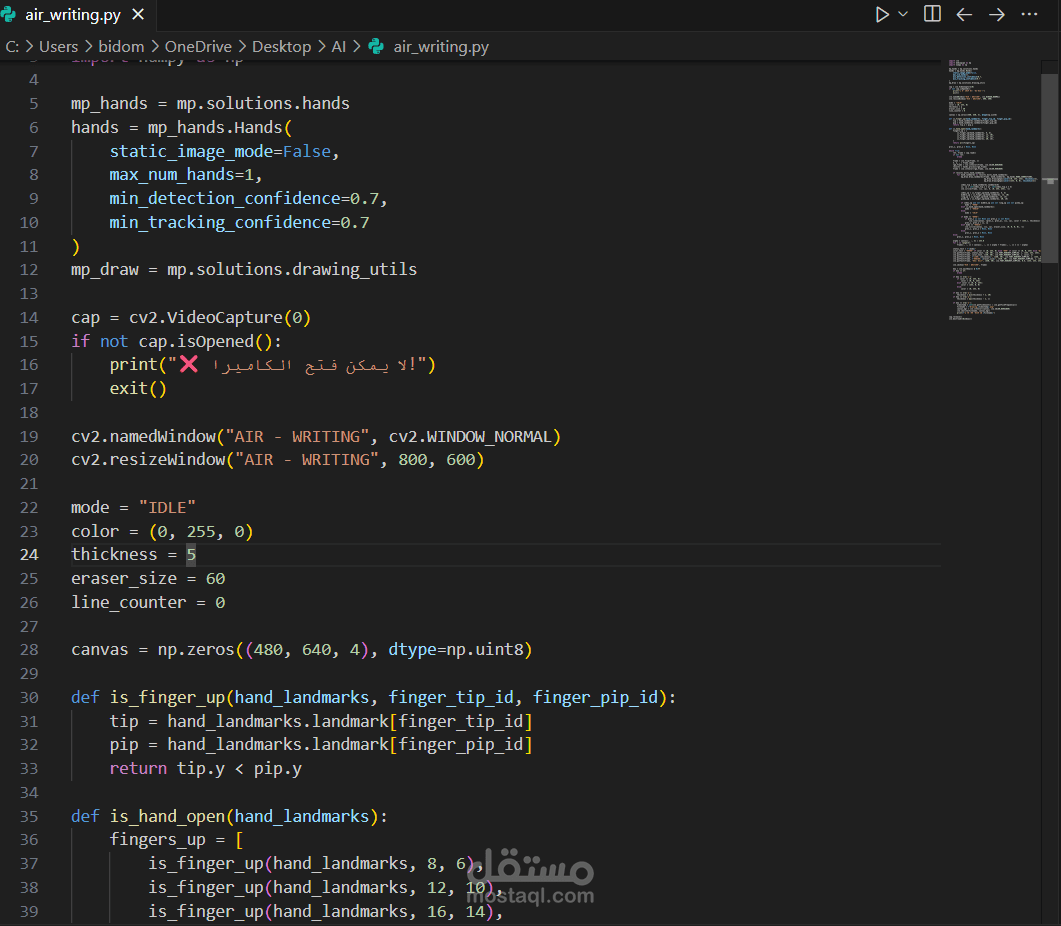This screenshot has height=926, width=1061.
Task: Click line number 30 in gutter
Action: point(29,698)
